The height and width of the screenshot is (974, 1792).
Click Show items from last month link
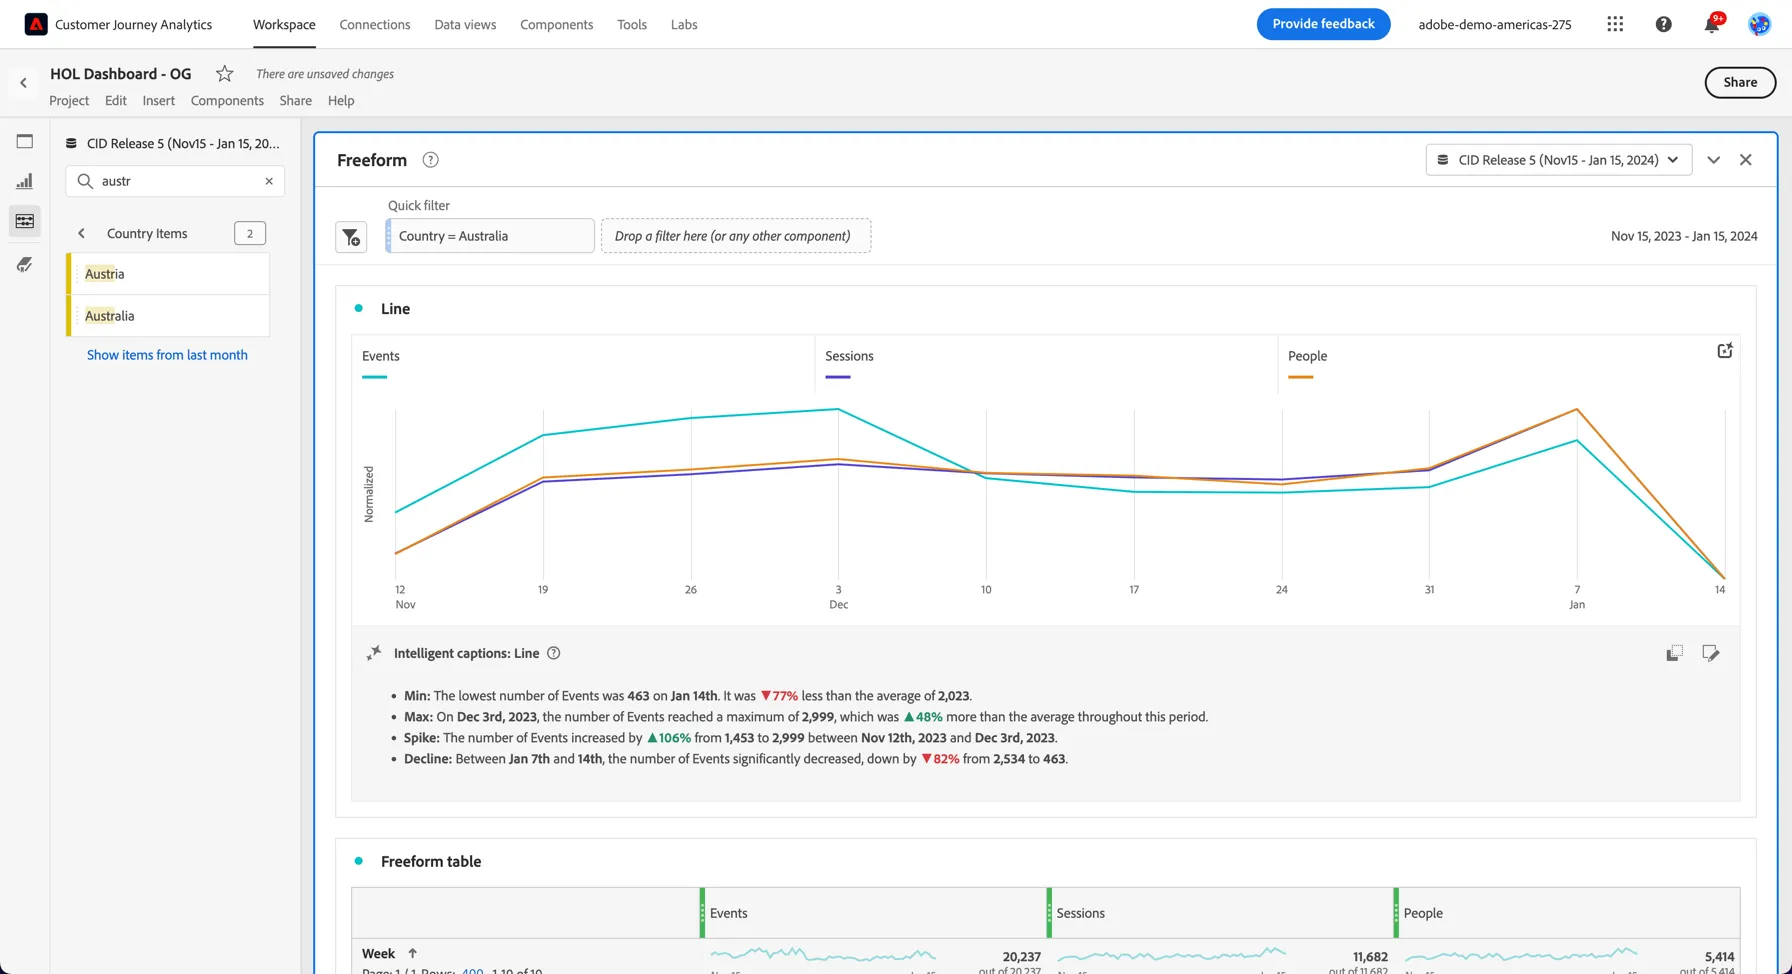pyautogui.click(x=167, y=355)
